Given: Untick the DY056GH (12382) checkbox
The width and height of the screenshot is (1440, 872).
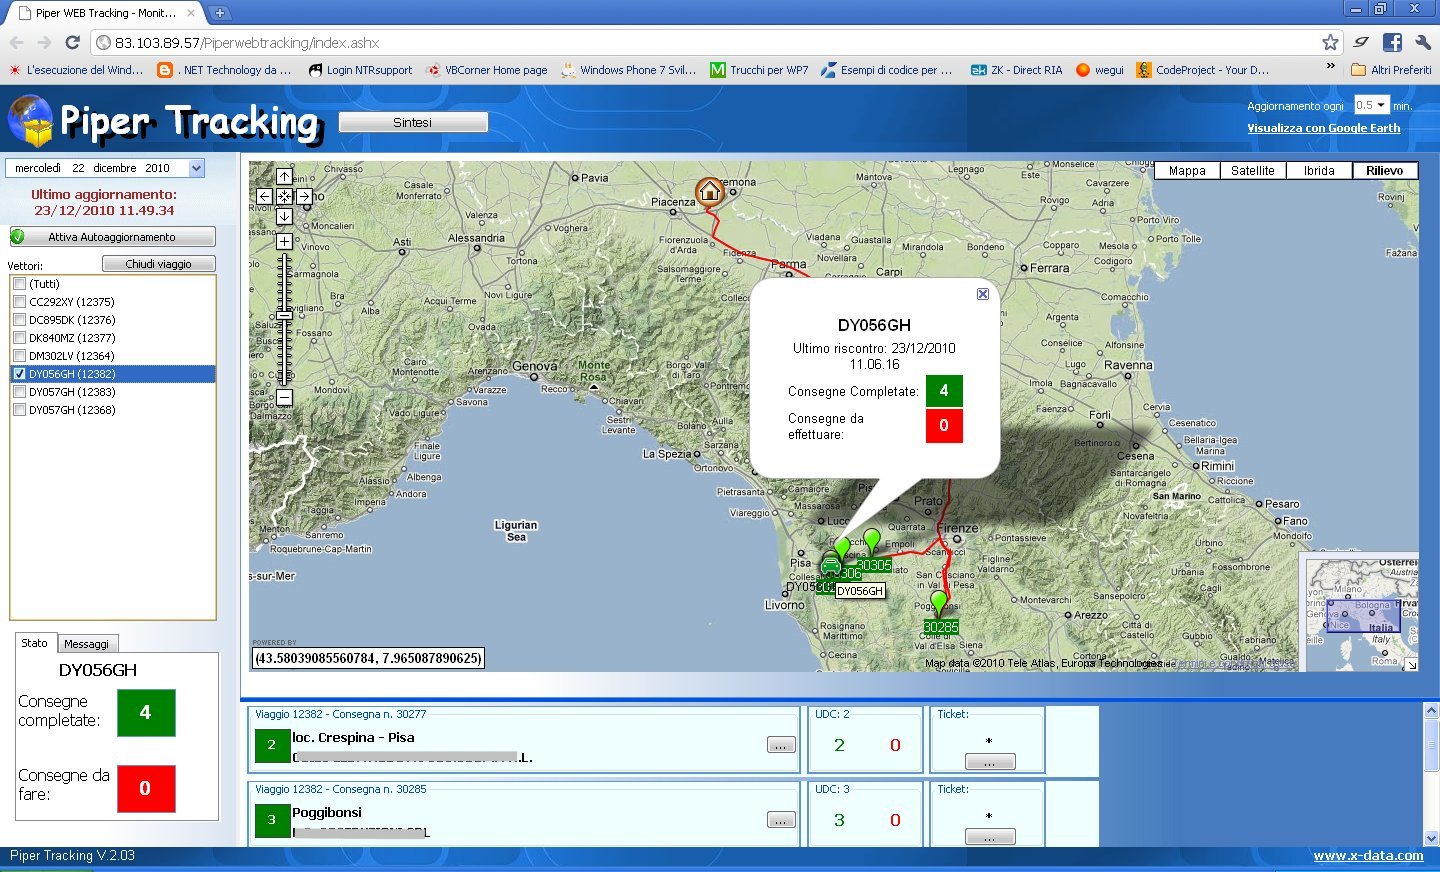Looking at the screenshot, I should 19,374.
